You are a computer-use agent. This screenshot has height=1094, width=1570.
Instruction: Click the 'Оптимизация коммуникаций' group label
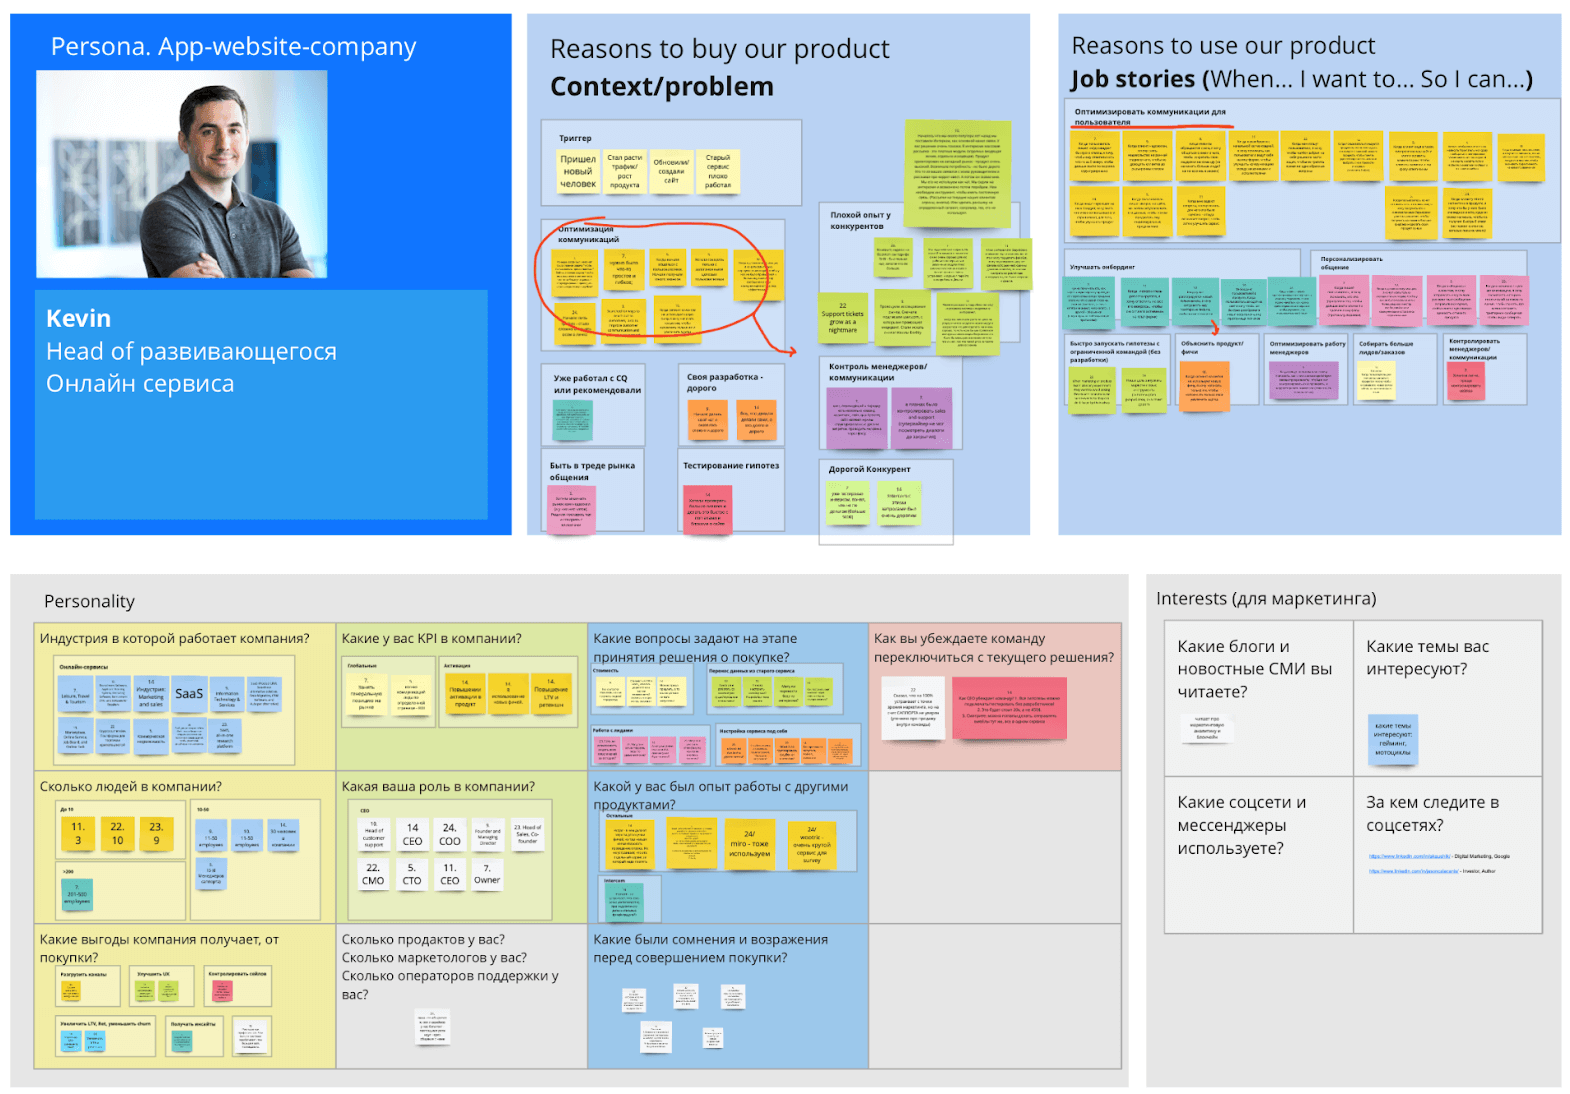click(x=588, y=234)
